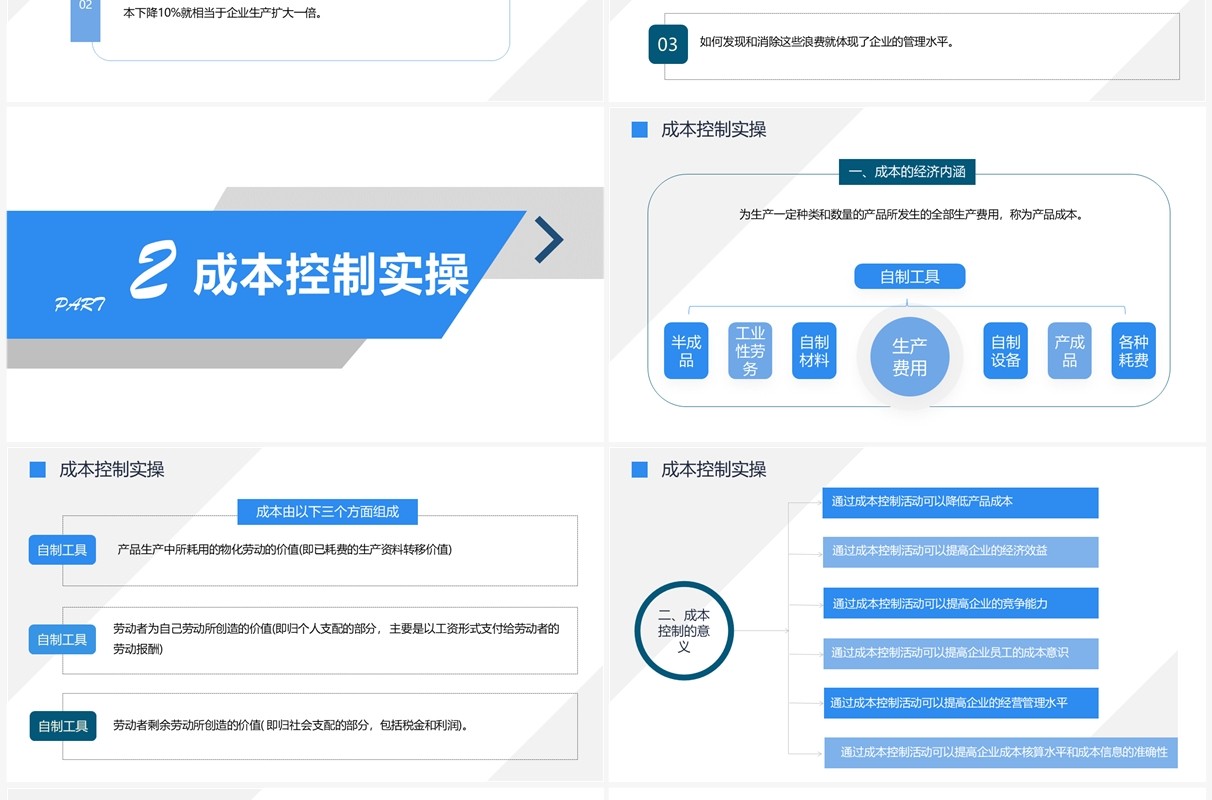The image size is (1212, 800).
Task: Select the text "劳动者剩余劳动所创造的价值"
Action: [x=186, y=725]
